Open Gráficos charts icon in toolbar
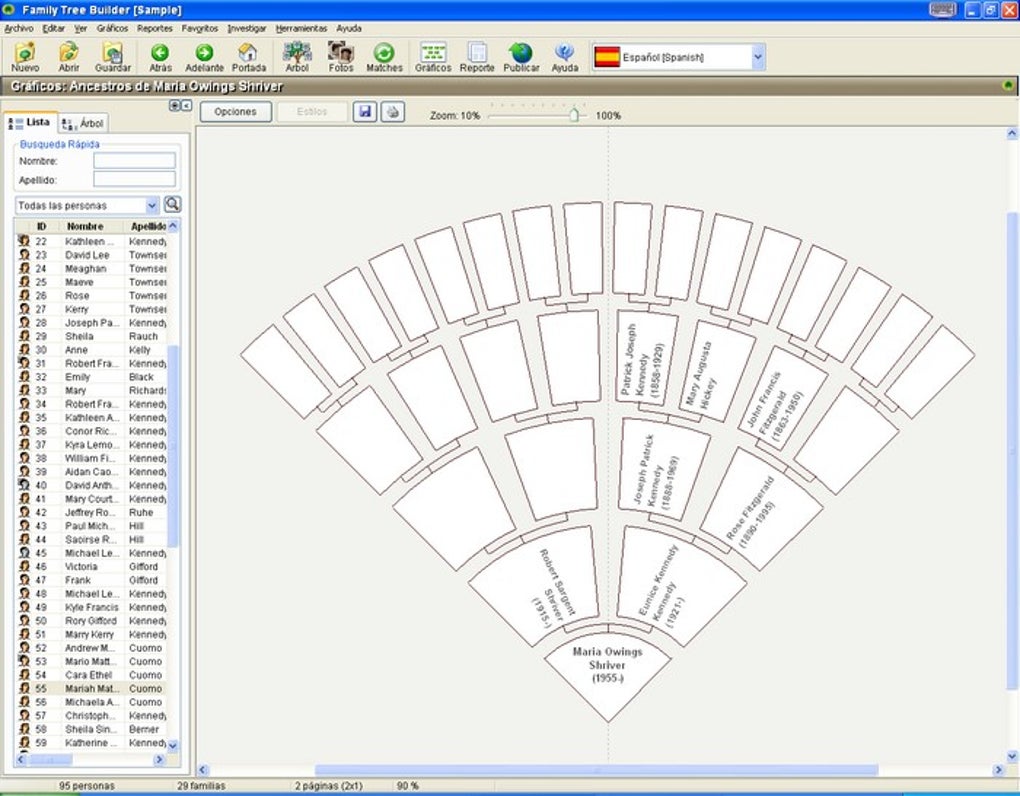This screenshot has height=796, width=1020. click(x=433, y=57)
